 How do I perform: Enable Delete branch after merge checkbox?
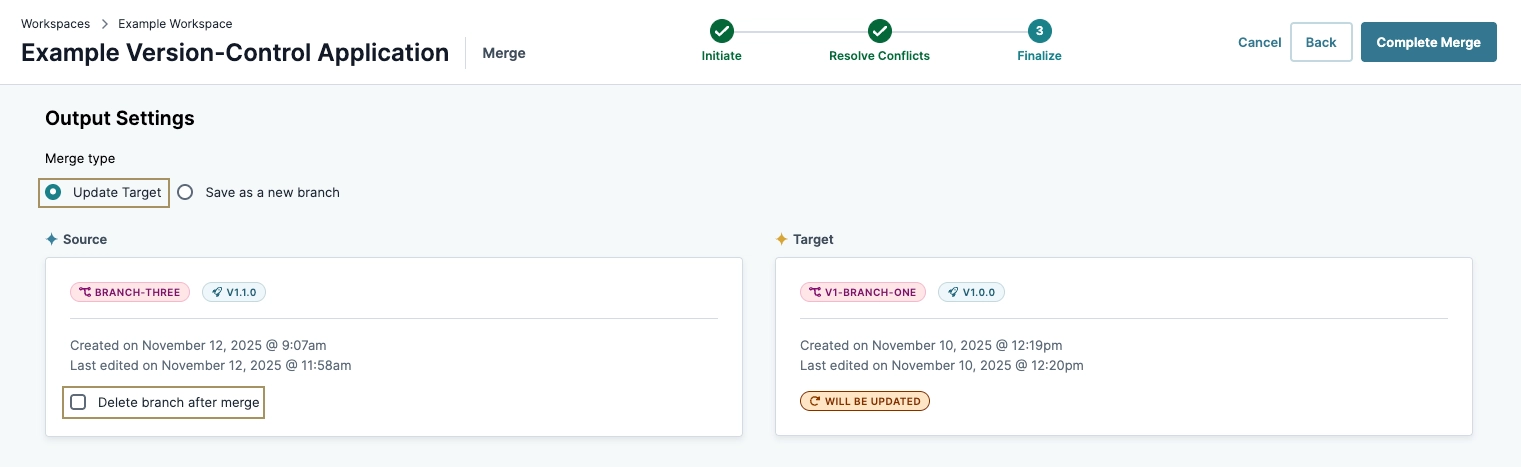78,402
